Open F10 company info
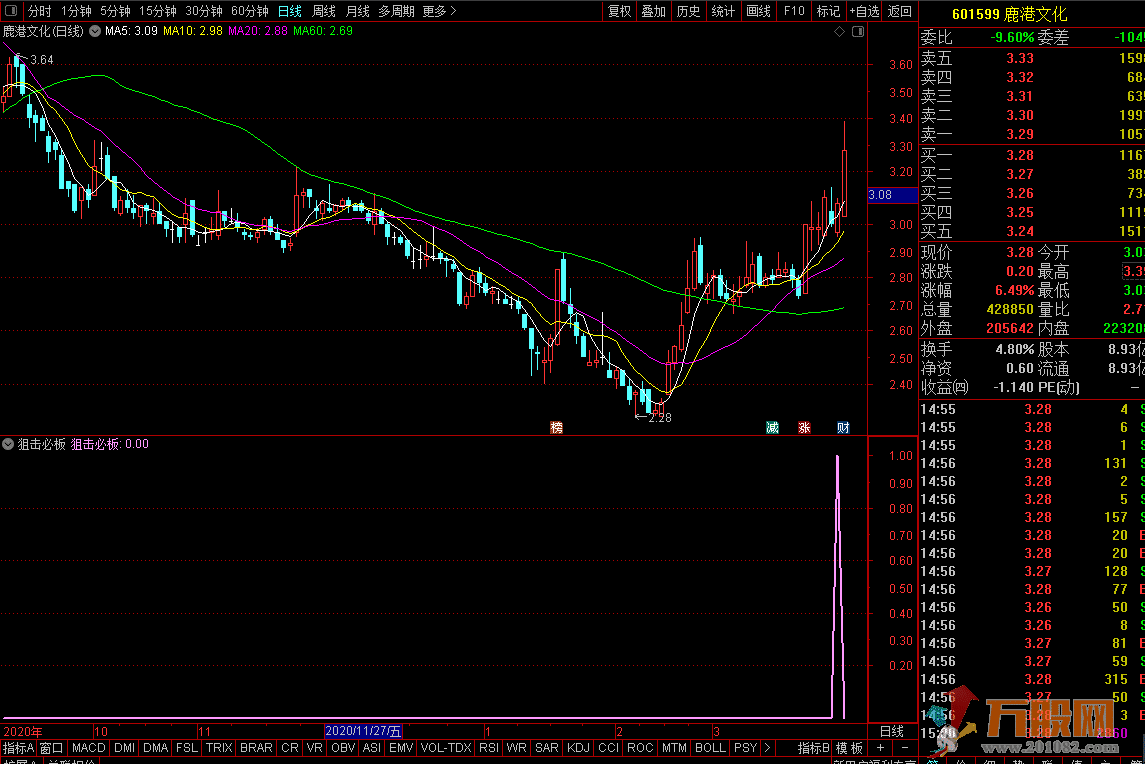Image resolution: width=1145 pixels, height=764 pixels. coord(794,11)
